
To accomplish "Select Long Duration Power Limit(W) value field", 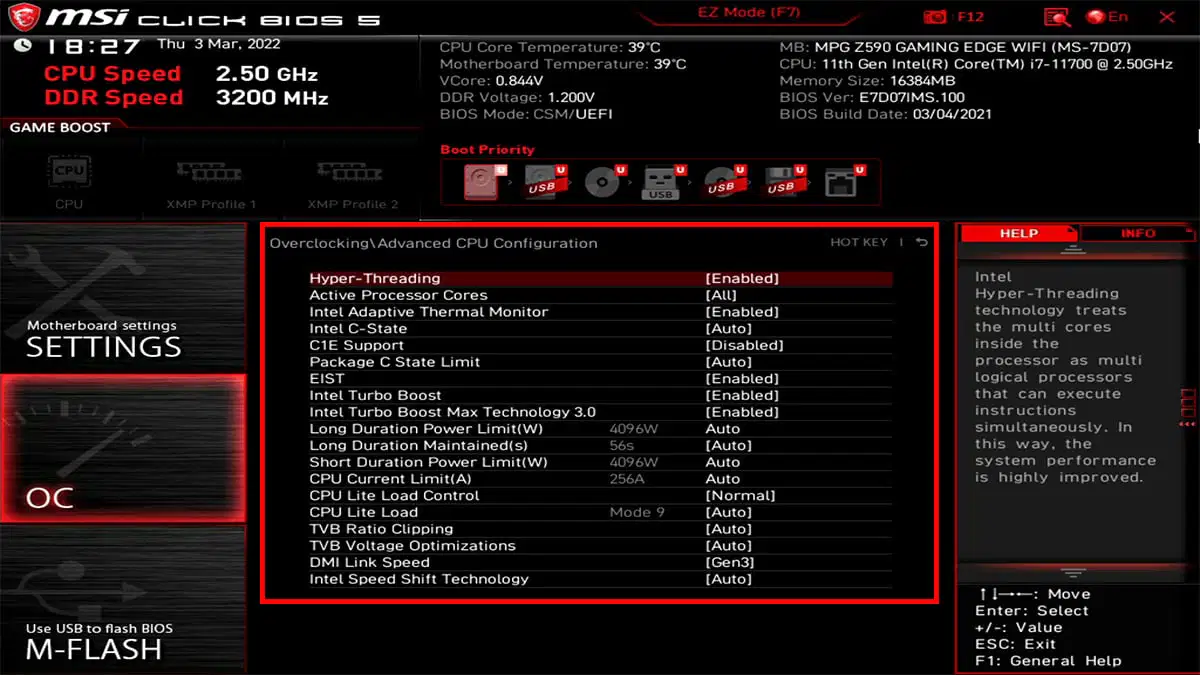I will tap(723, 429).
